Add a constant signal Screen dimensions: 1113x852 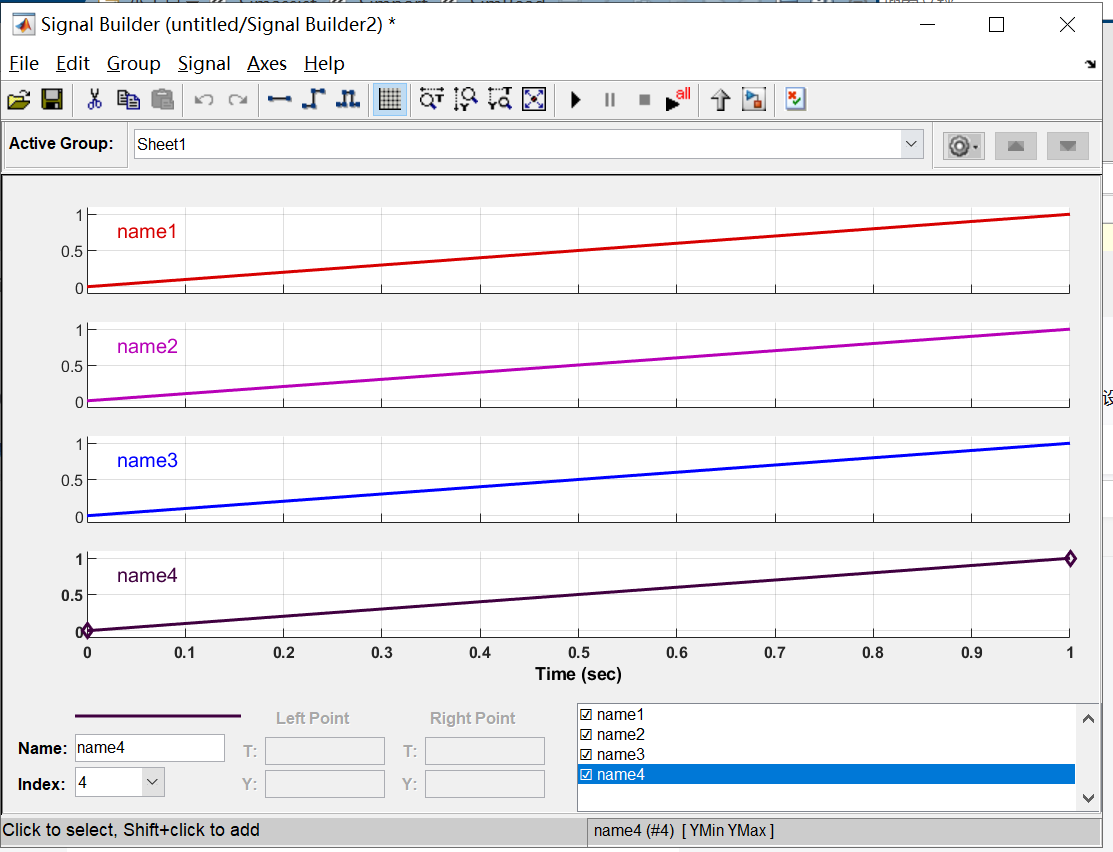[279, 99]
